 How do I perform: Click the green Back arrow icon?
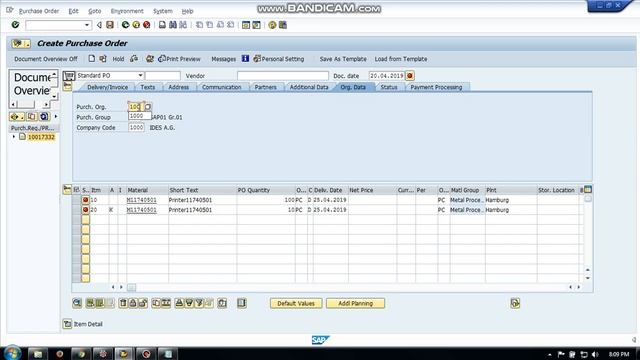[125, 25]
